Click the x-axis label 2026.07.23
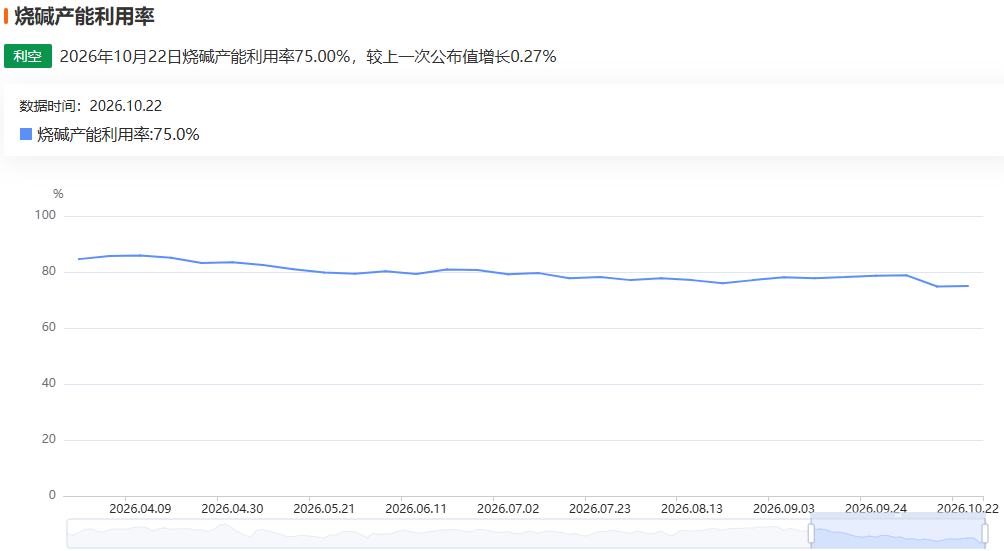 [600, 509]
